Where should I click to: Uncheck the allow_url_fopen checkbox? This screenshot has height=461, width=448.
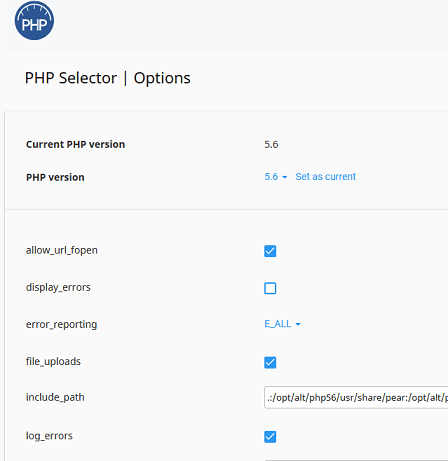pyautogui.click(x=270, y=251)
